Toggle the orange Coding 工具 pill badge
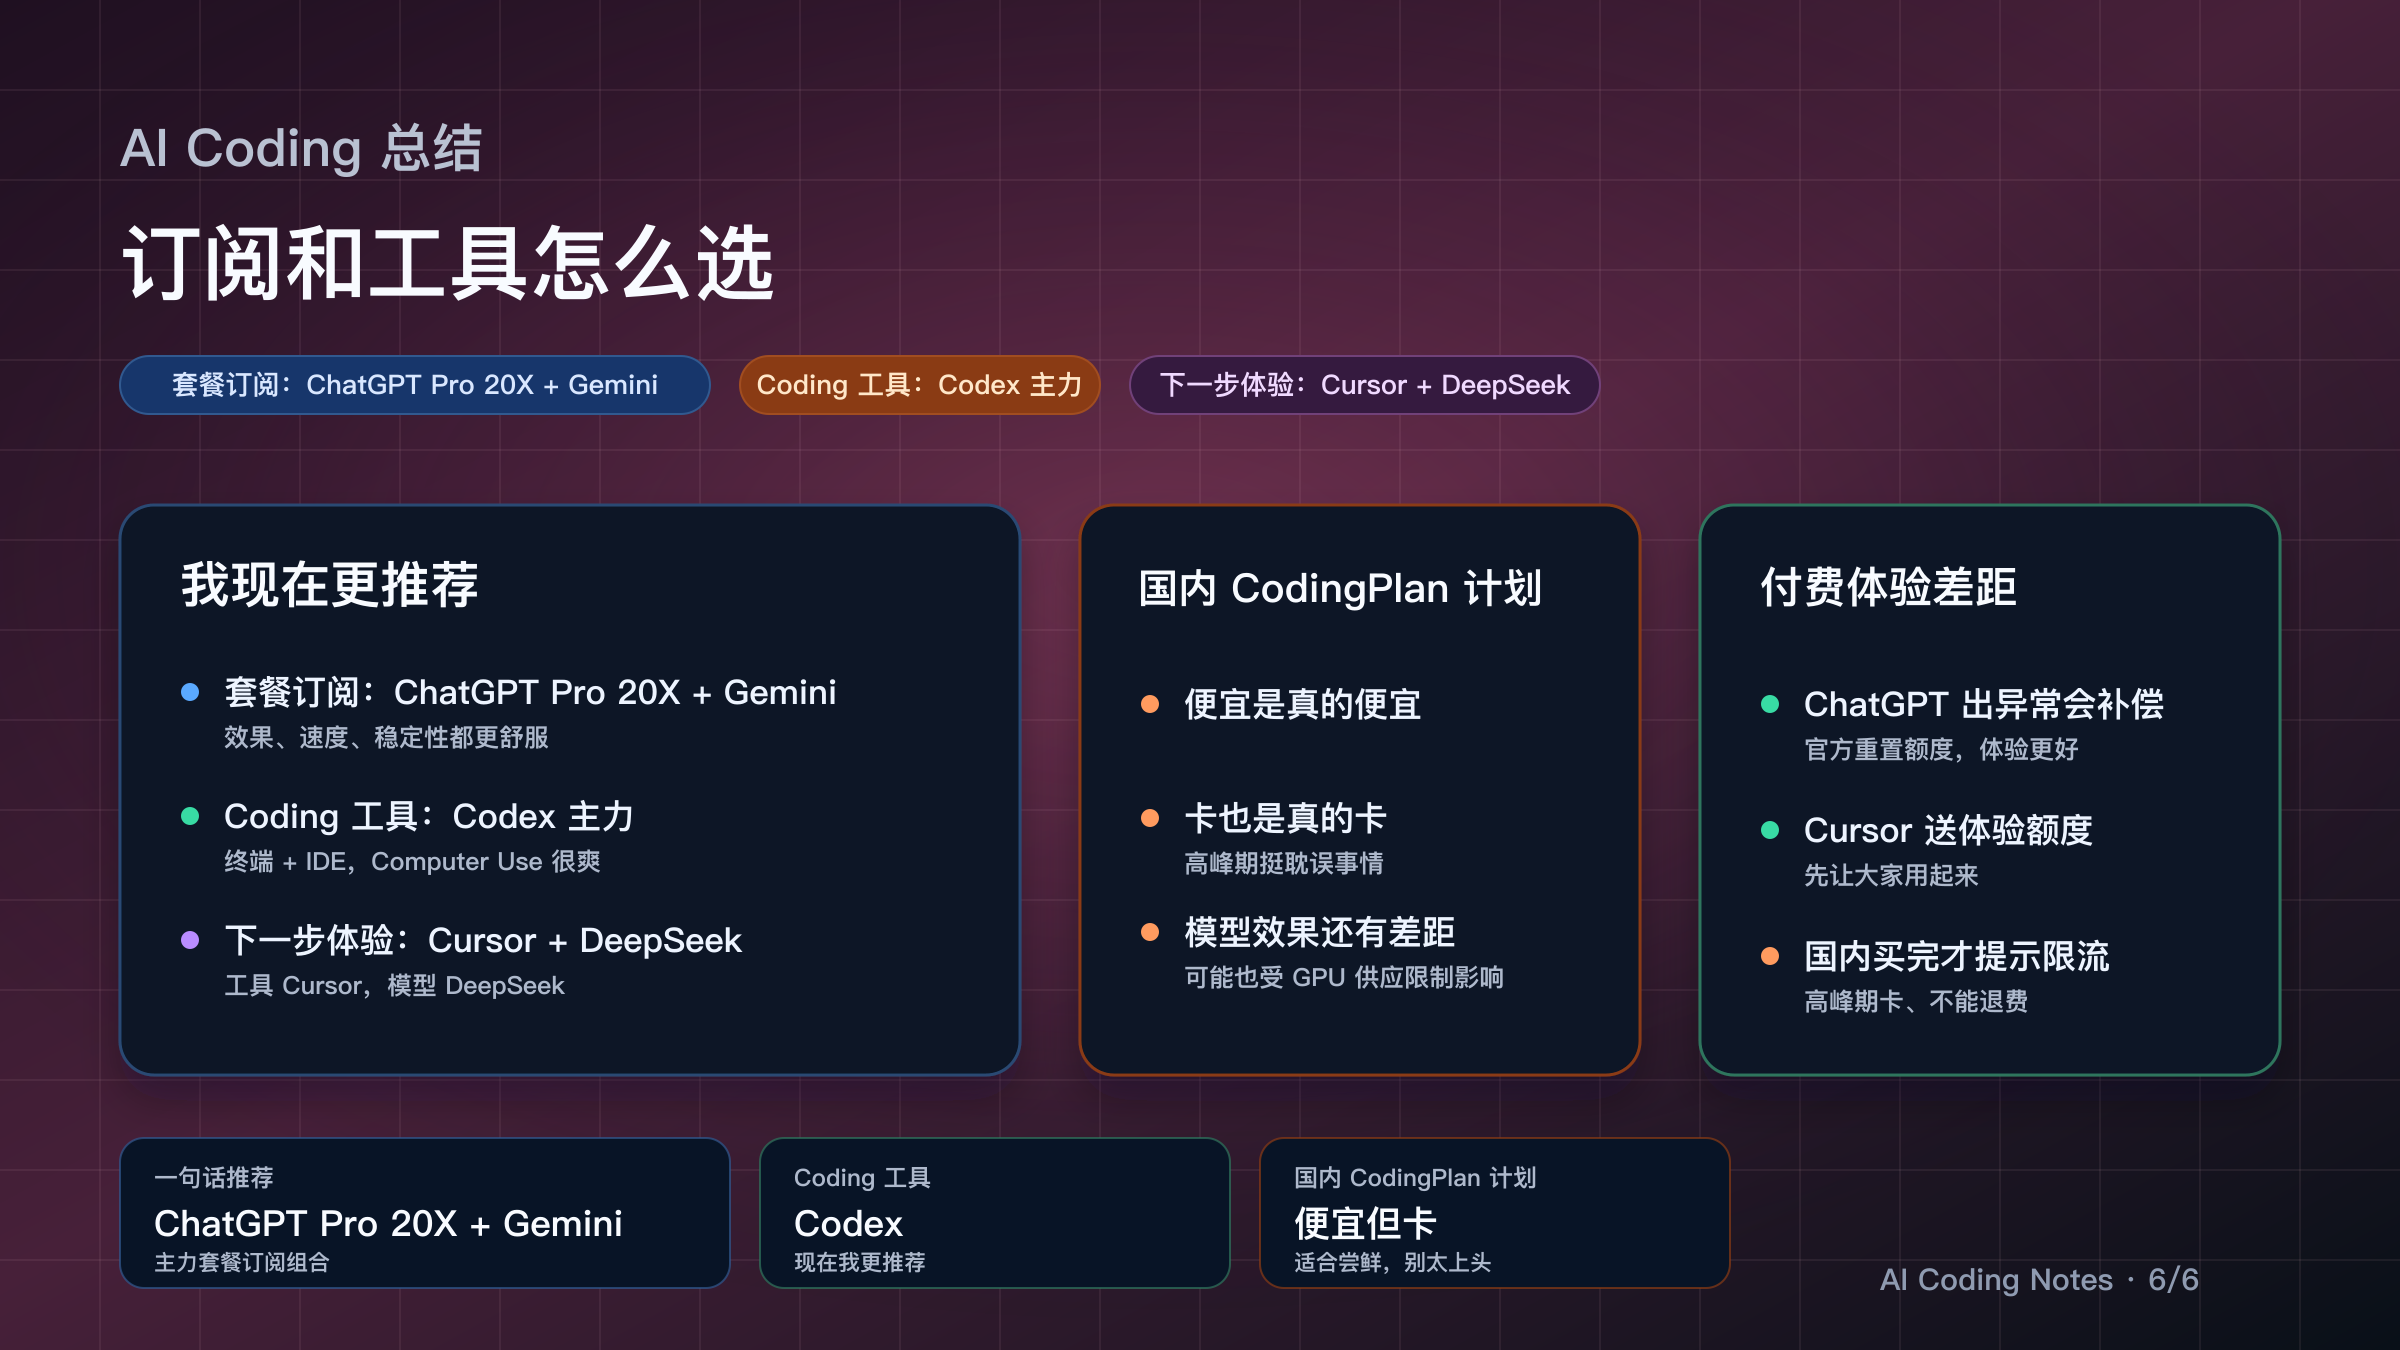The width and height of the screenshot is (2400, 1350). pyautogui.click(x=919, y=385)
